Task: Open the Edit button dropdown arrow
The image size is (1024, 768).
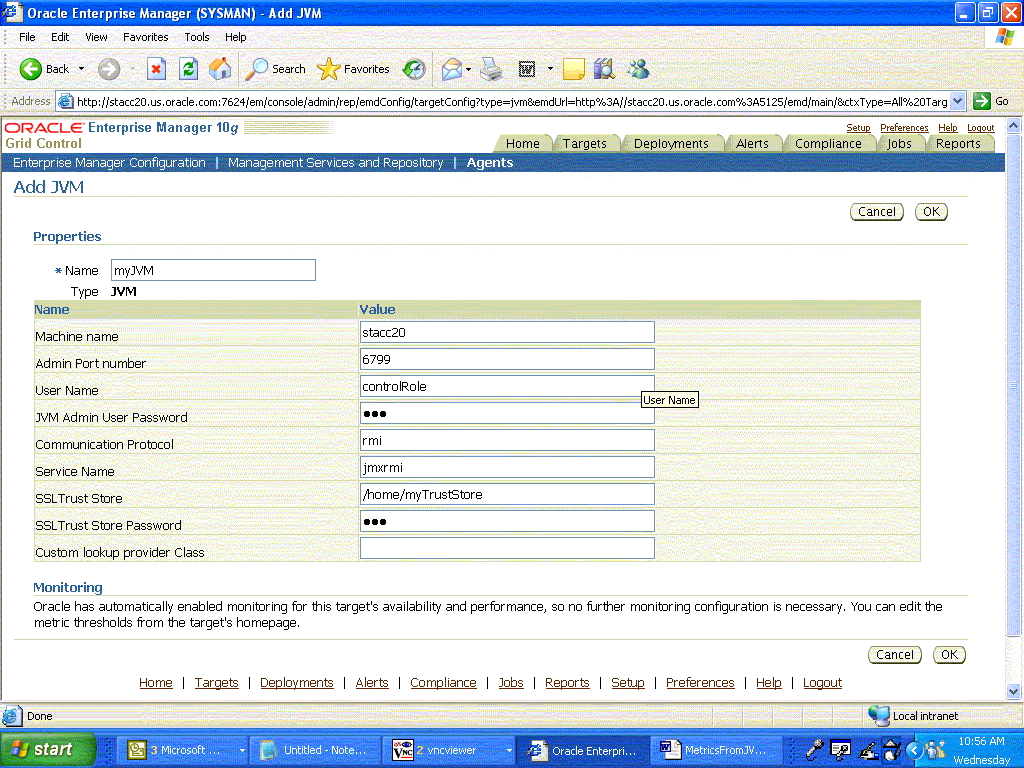Action: point(550,69)
